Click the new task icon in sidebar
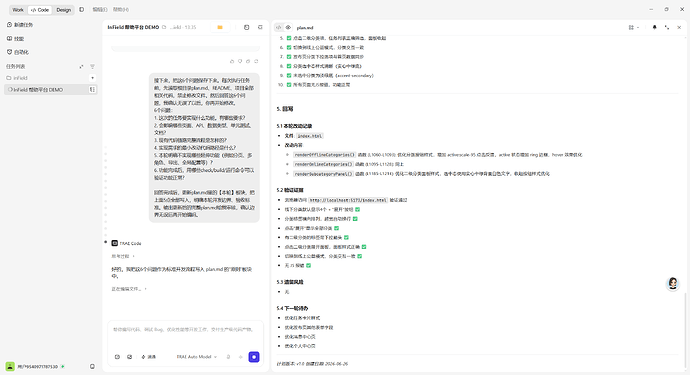 [x=9, y=25]
